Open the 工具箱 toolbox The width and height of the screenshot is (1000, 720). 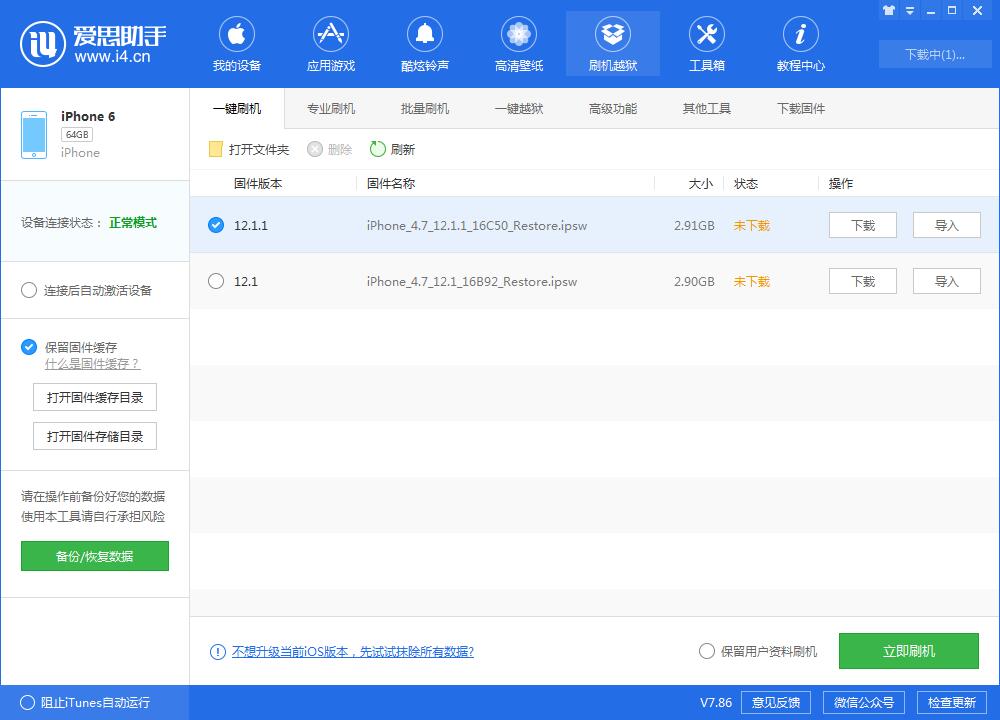click(707, 43)
